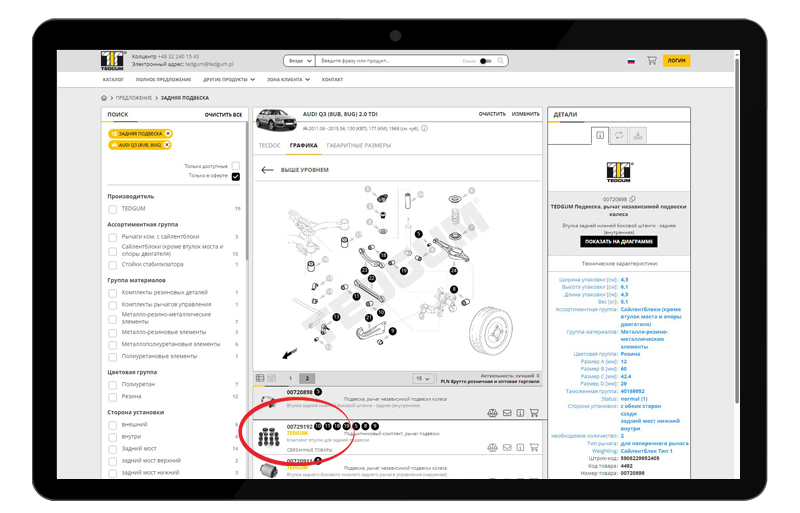Switch to ГАБАРИТНЫЕ РАЗМЕРЫ tab

click(359, 145)
